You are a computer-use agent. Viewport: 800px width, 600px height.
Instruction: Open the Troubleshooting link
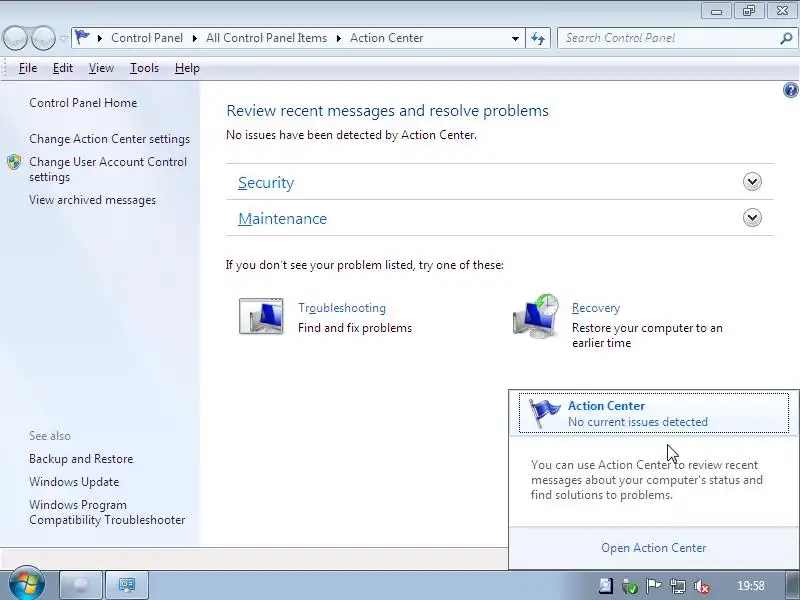click(342, 308)
